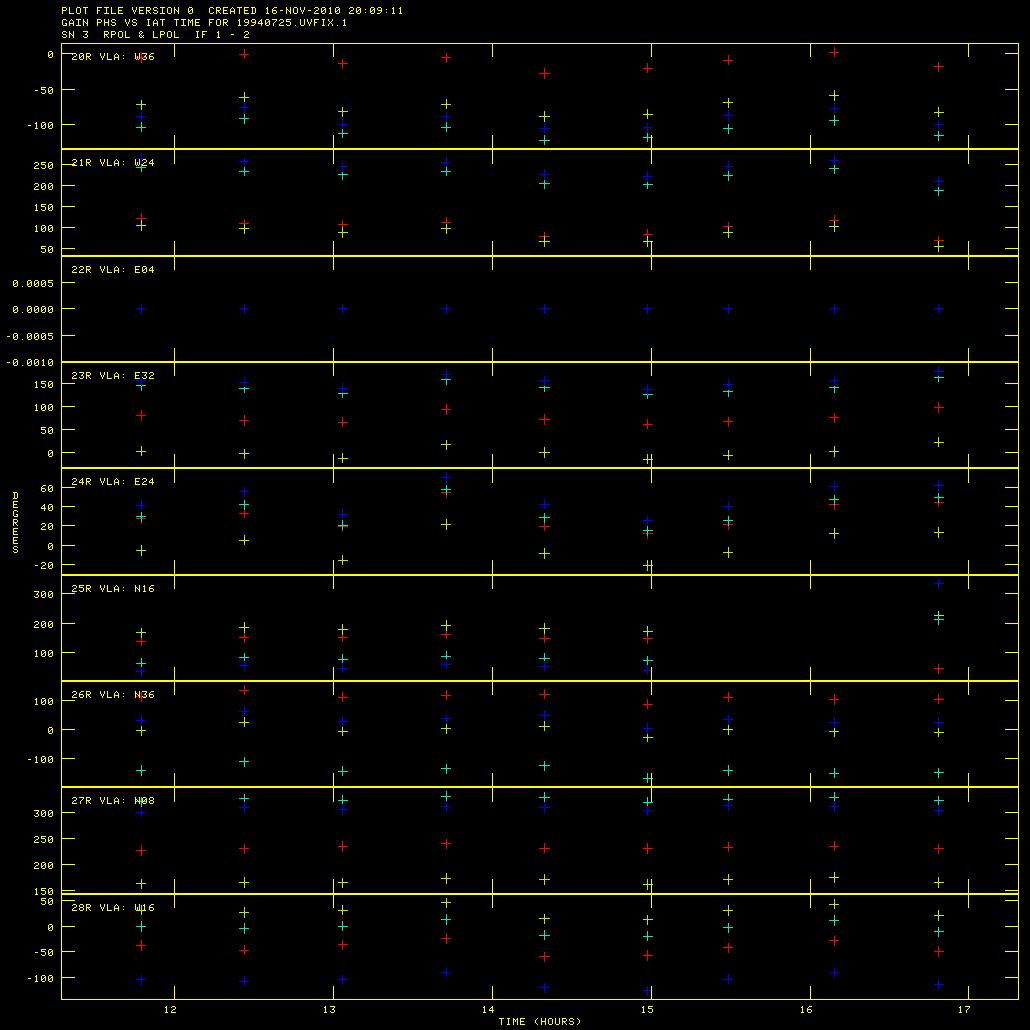The image size is (1030, 1030).
Task: Click the 26R VLA: N36 panel label
Action: tap(112, 695)
